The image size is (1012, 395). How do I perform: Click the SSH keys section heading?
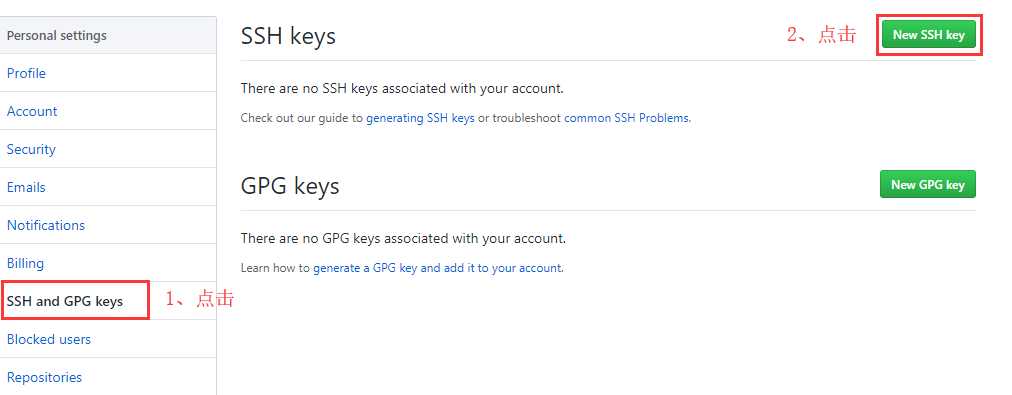(288, 36)
